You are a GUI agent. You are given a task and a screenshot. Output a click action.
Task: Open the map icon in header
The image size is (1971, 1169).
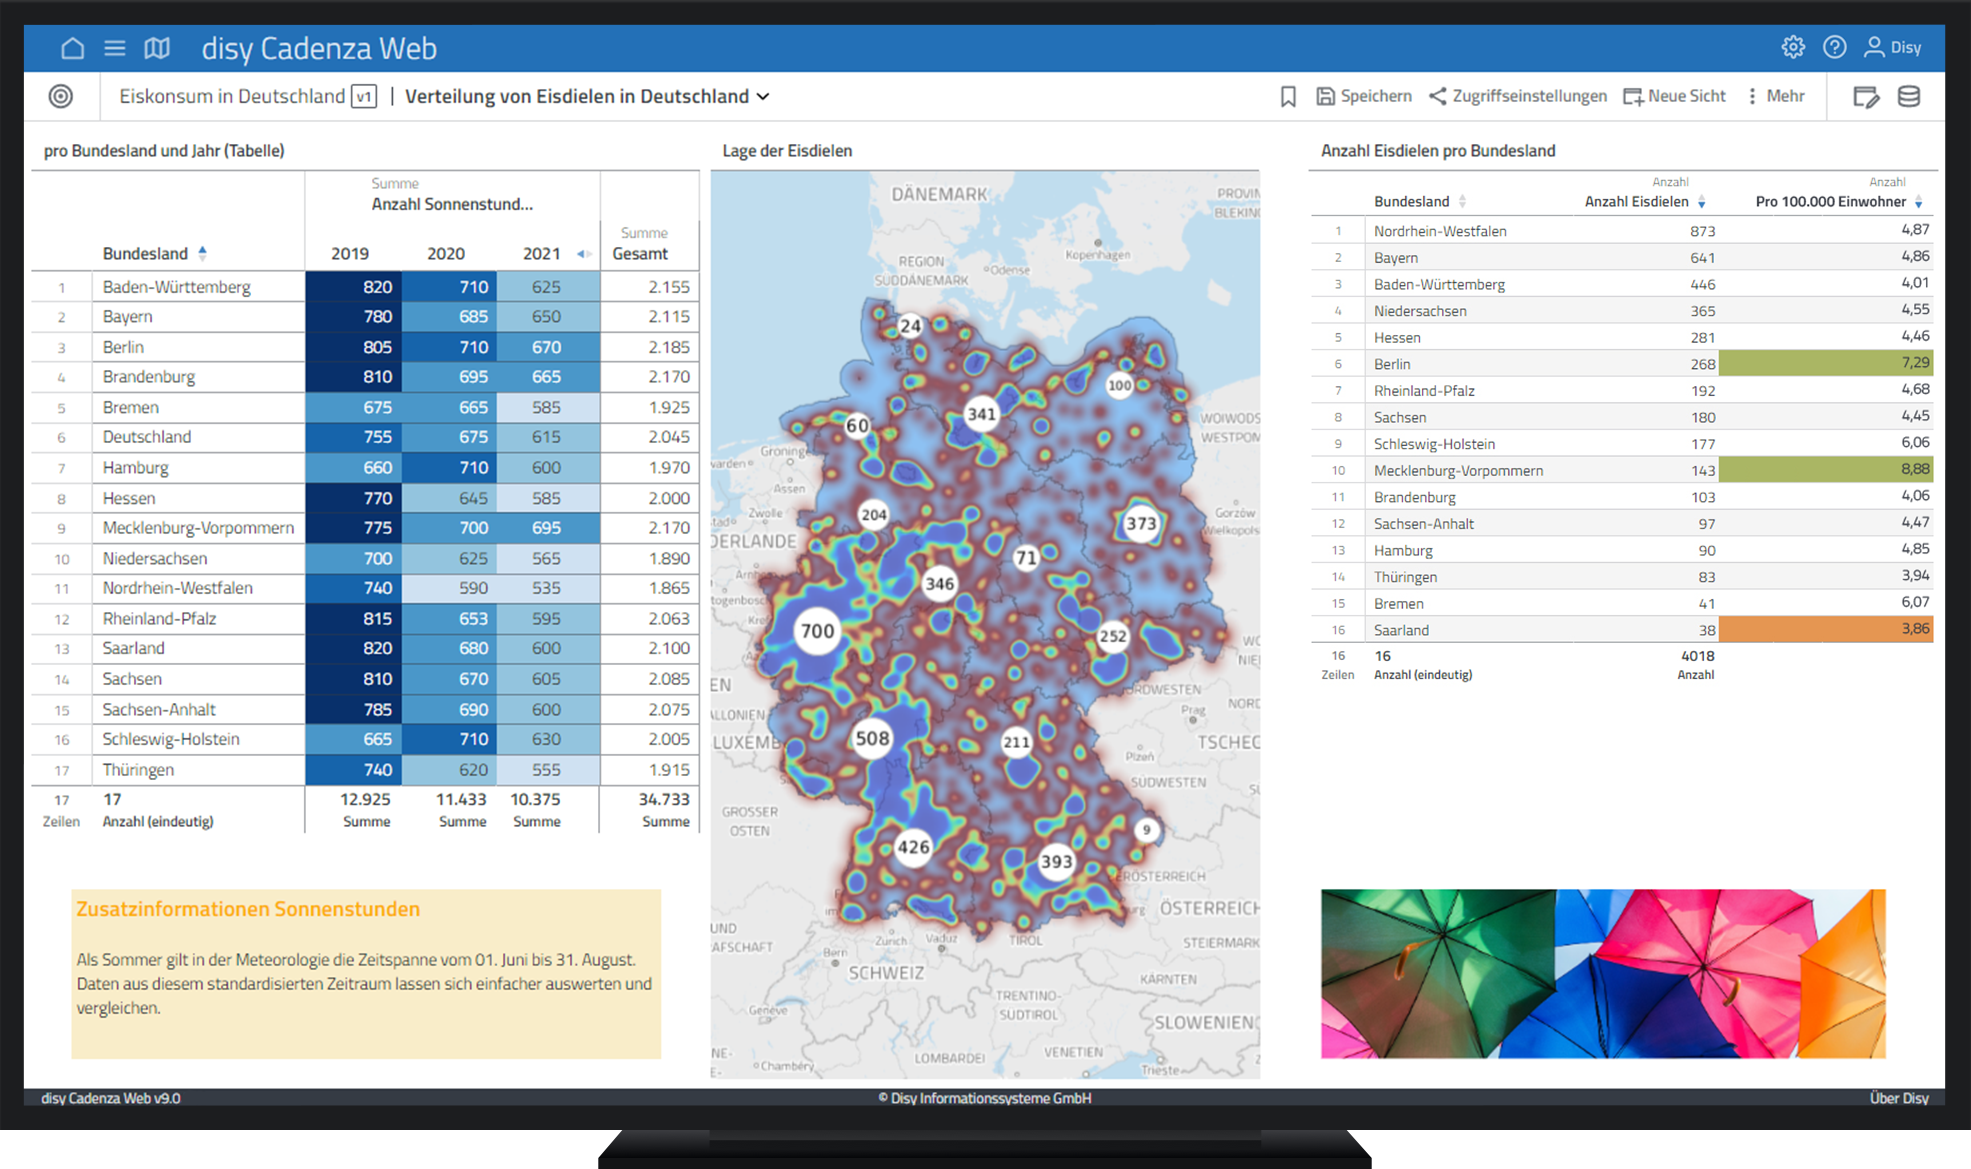coord(157,48)
